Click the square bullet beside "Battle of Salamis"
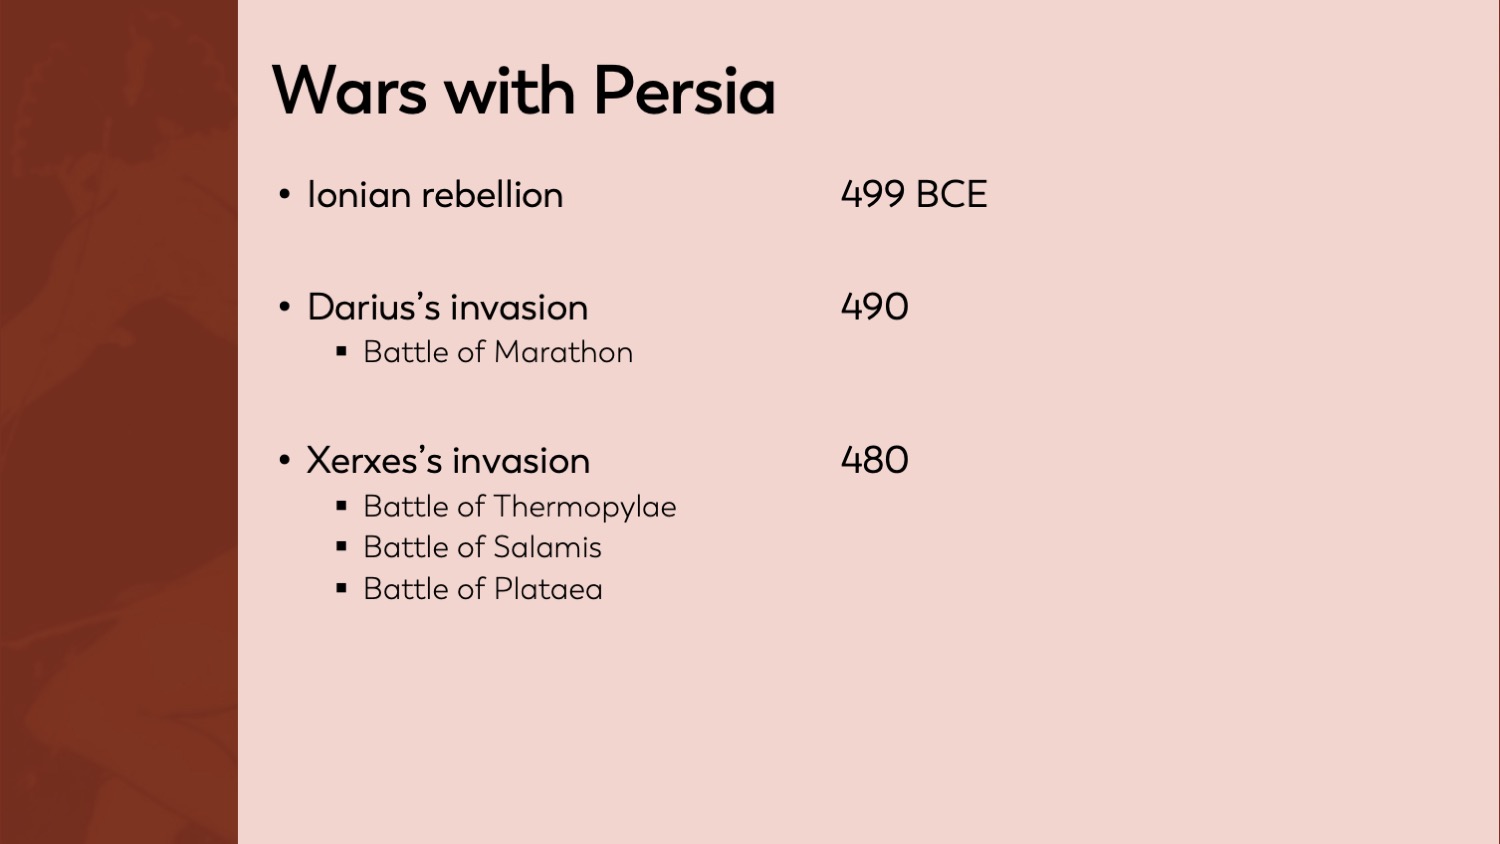This screenshot has height=844, width=1500. [342, 547]
